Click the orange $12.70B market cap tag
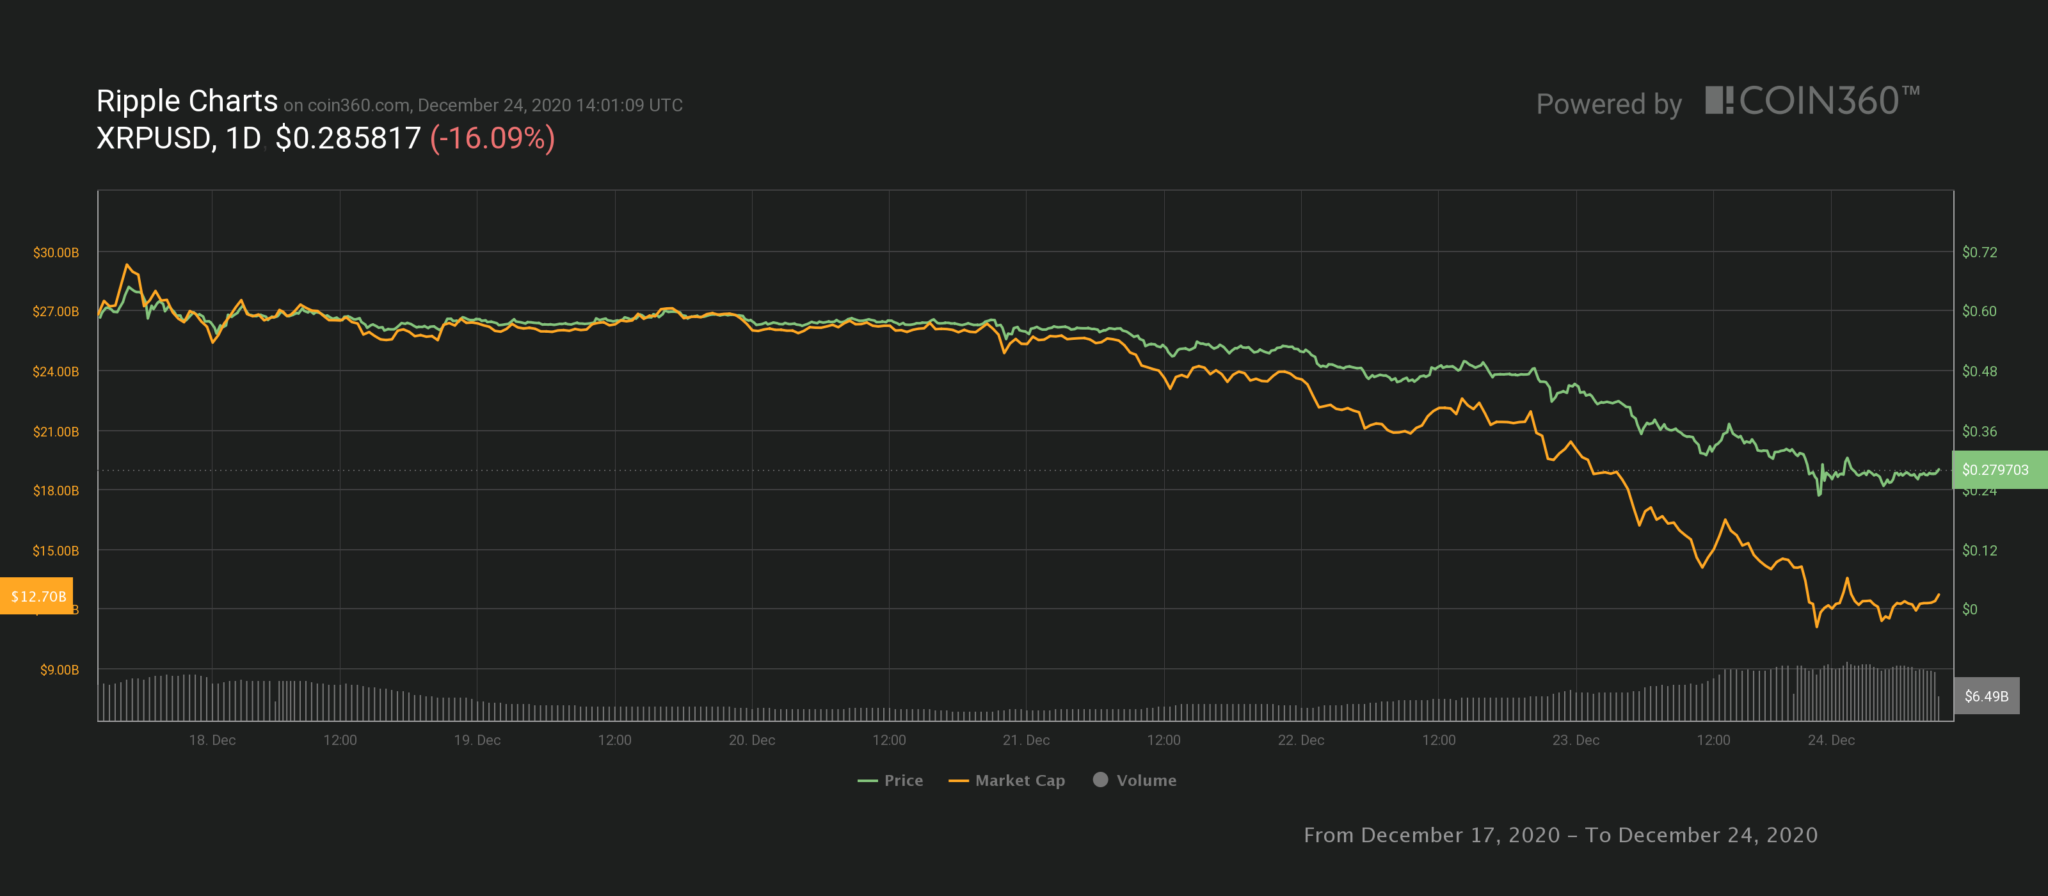The height and width of the screenshot is (896, 2048). tap(37, 596)
